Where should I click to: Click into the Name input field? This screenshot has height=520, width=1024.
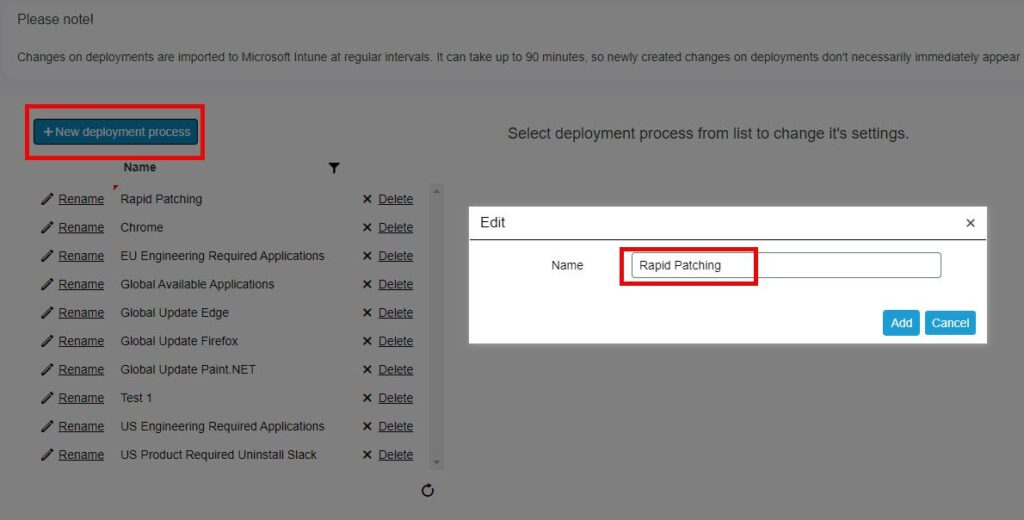point(785,265)
